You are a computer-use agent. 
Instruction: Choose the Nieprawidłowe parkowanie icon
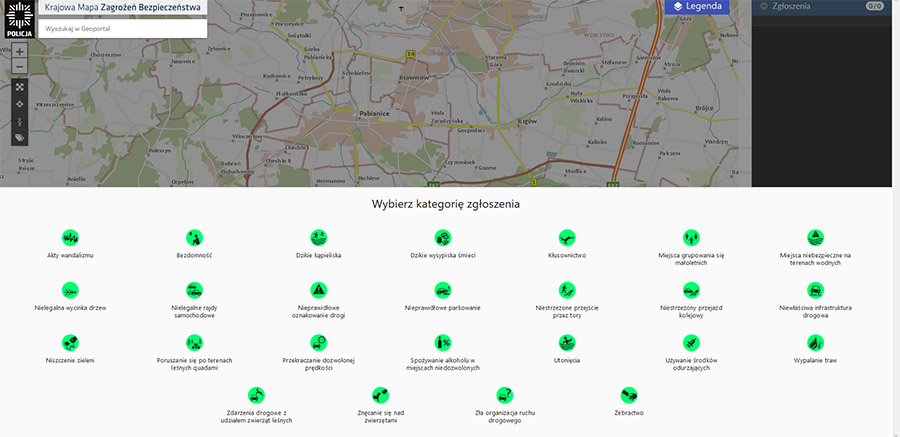point(443,290)
